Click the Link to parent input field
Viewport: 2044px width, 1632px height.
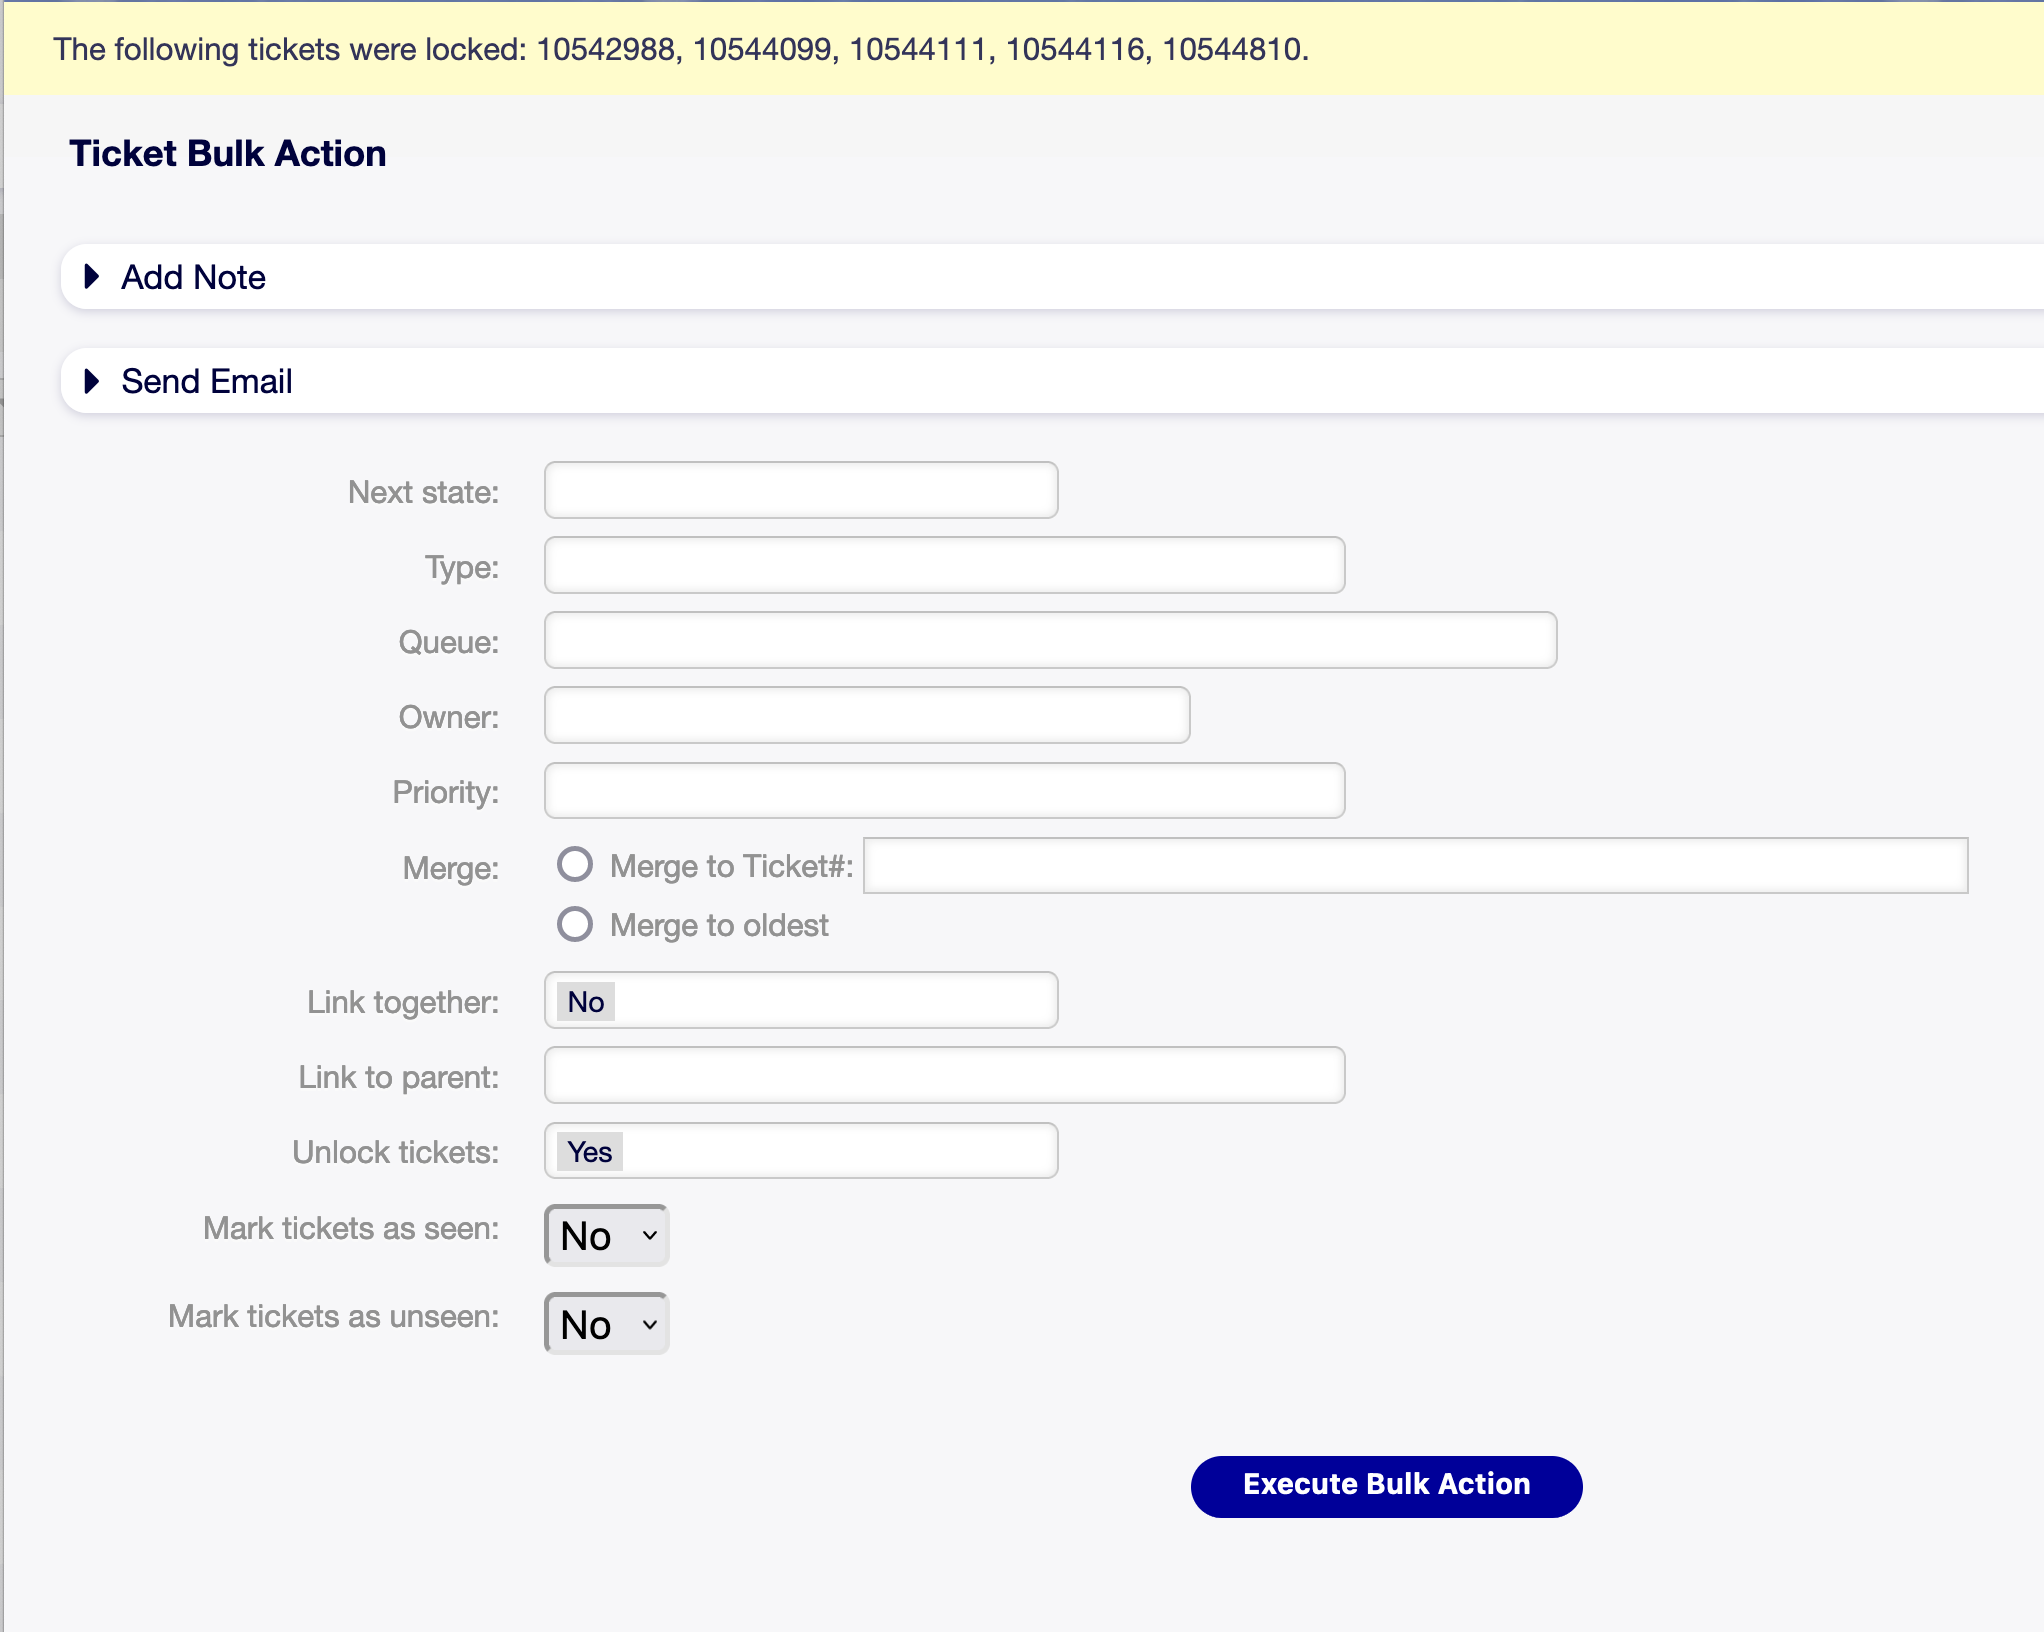[944, 1075]
